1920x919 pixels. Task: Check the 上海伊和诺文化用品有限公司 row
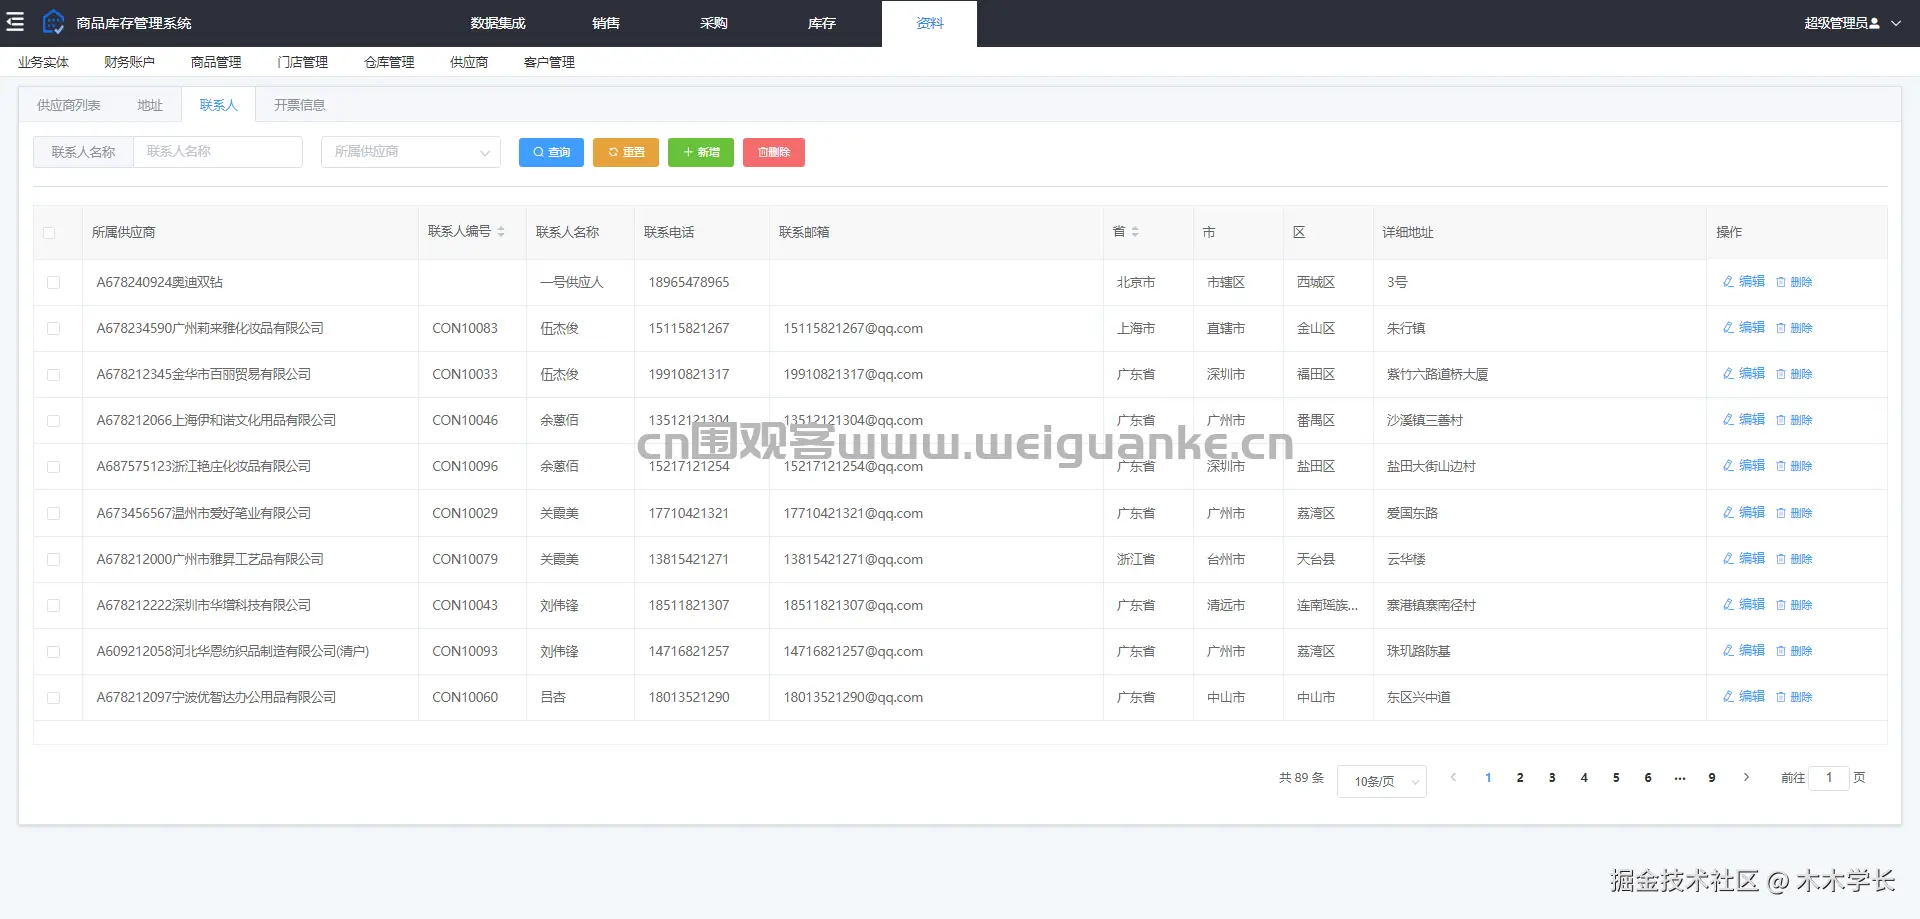tap(54, 421)
